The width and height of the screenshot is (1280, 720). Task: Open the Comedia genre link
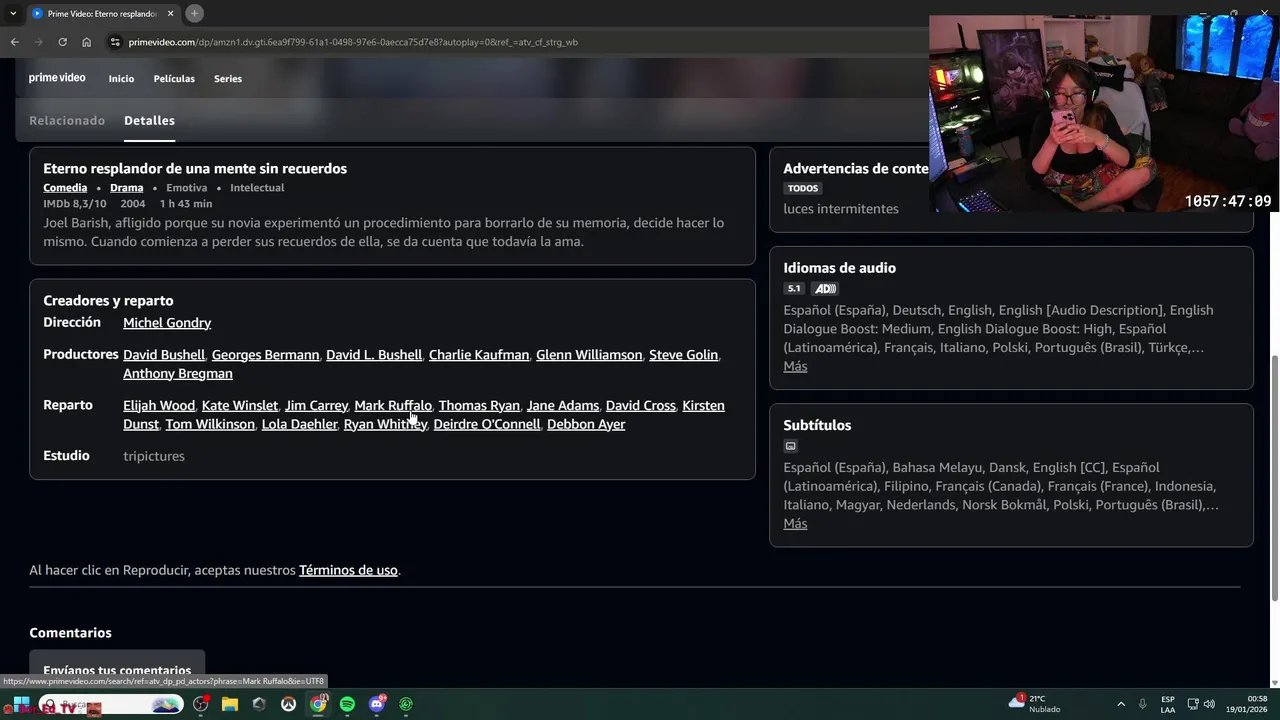pyautogui.click(x=65, y=188)
